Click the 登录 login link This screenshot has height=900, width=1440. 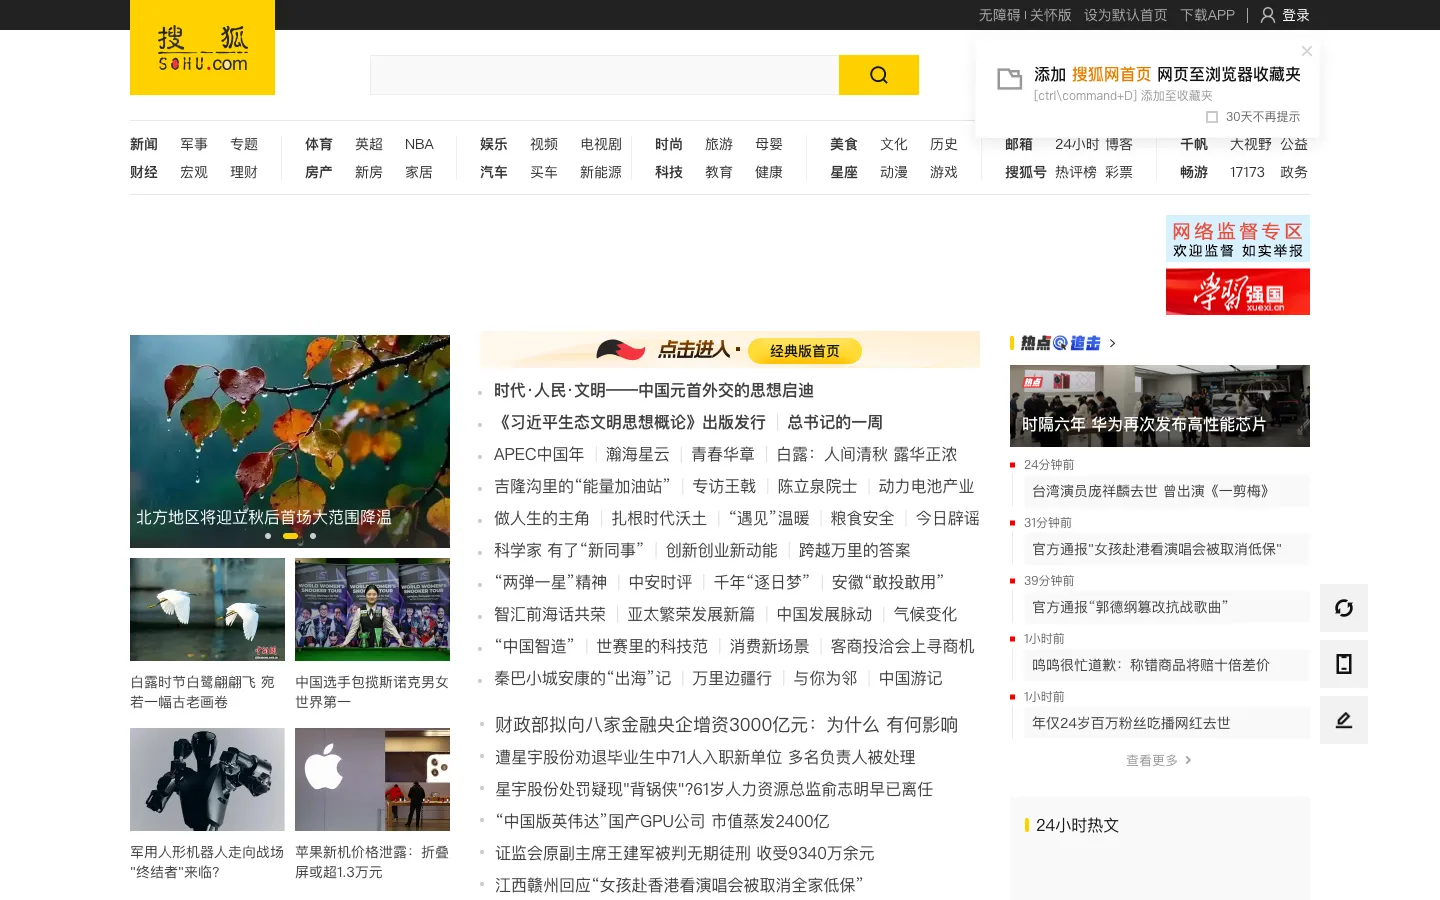click(x=1296, y=15)
